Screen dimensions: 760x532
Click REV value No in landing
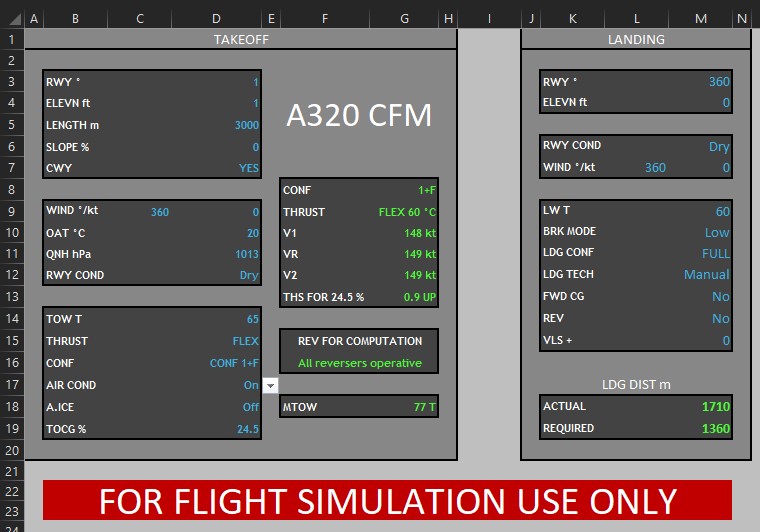point(721,318)
